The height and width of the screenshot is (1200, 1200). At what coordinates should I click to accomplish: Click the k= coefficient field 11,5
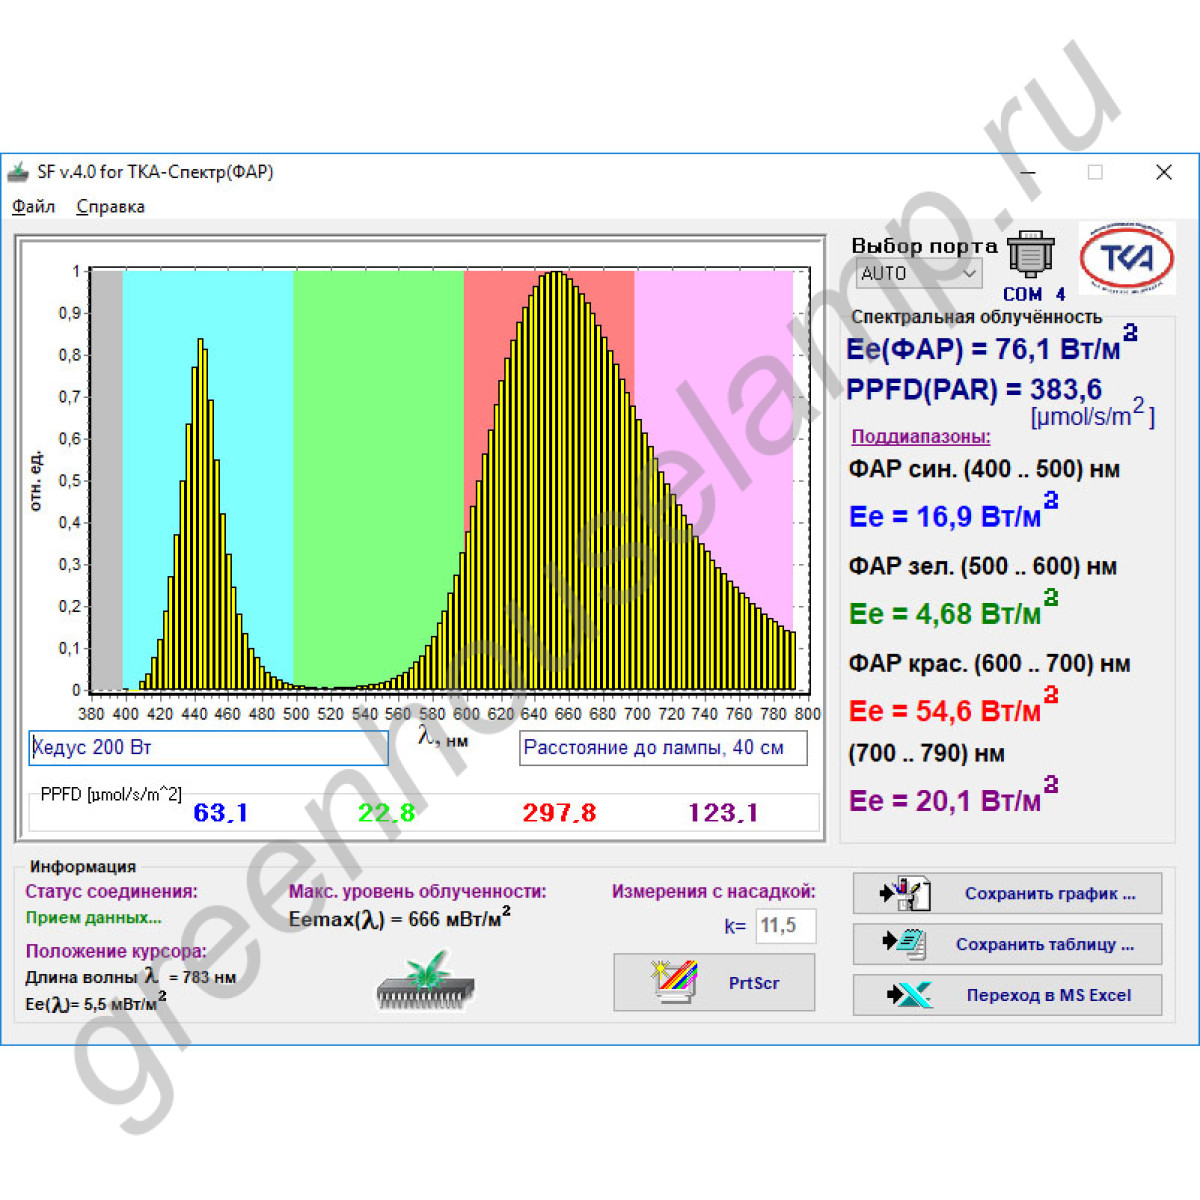(785, 926)
